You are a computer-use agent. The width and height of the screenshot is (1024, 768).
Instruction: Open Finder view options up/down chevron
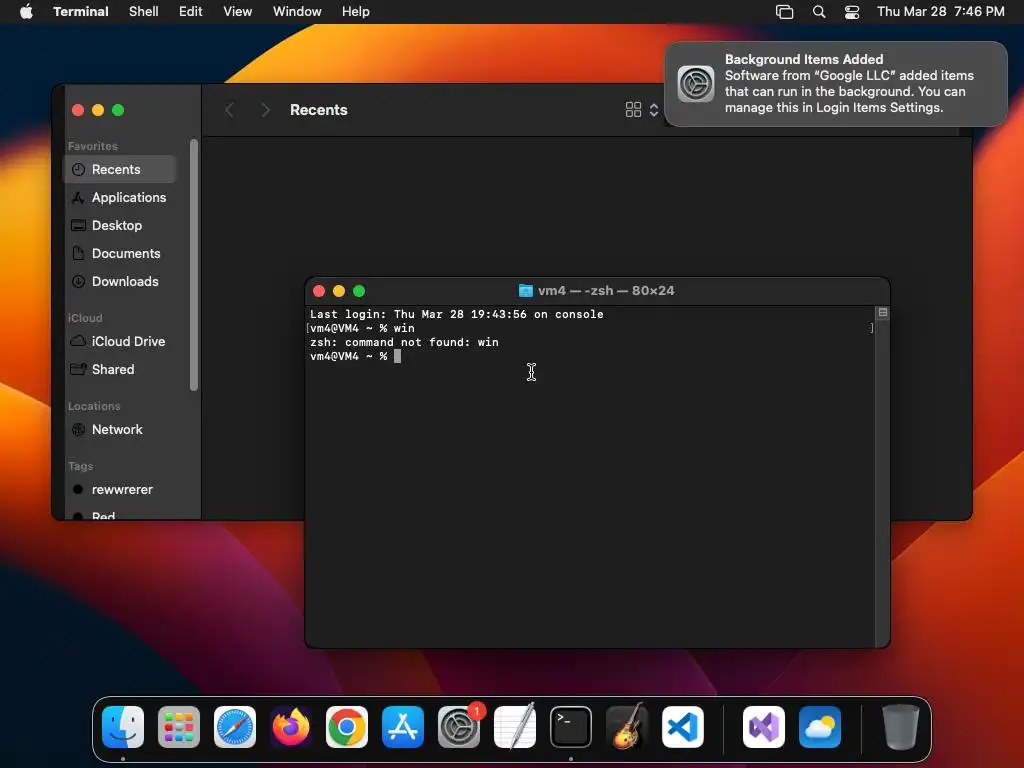click(654, 110)
